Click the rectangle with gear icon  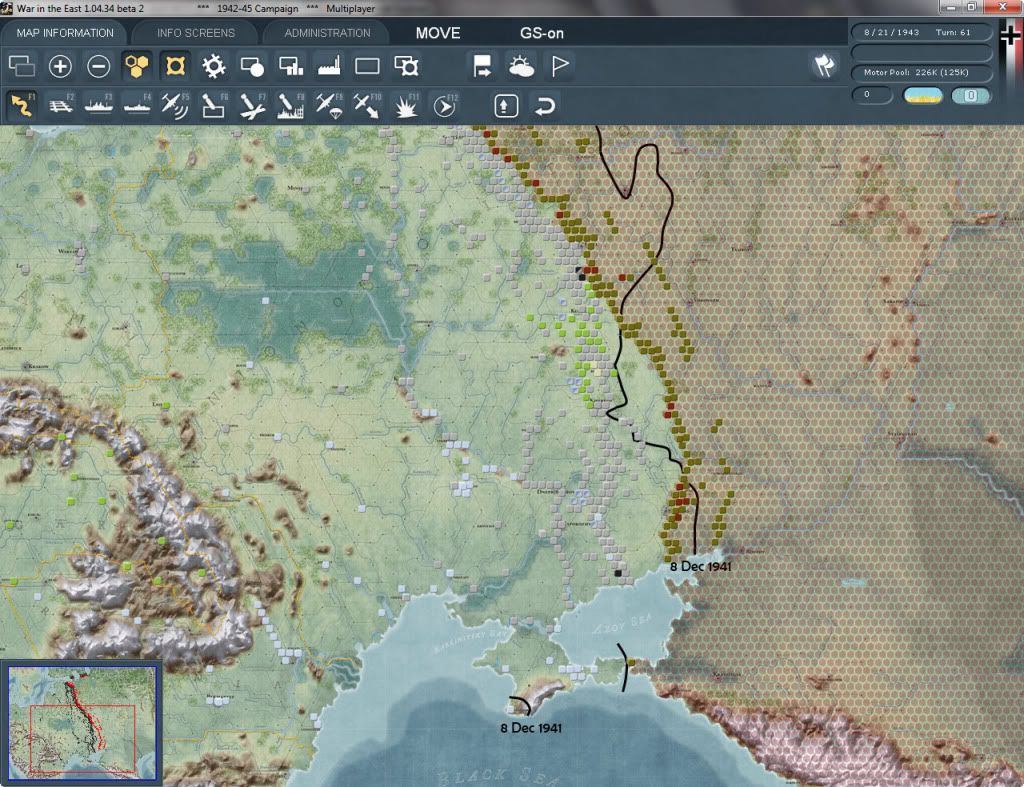click(x=406, y=66)
